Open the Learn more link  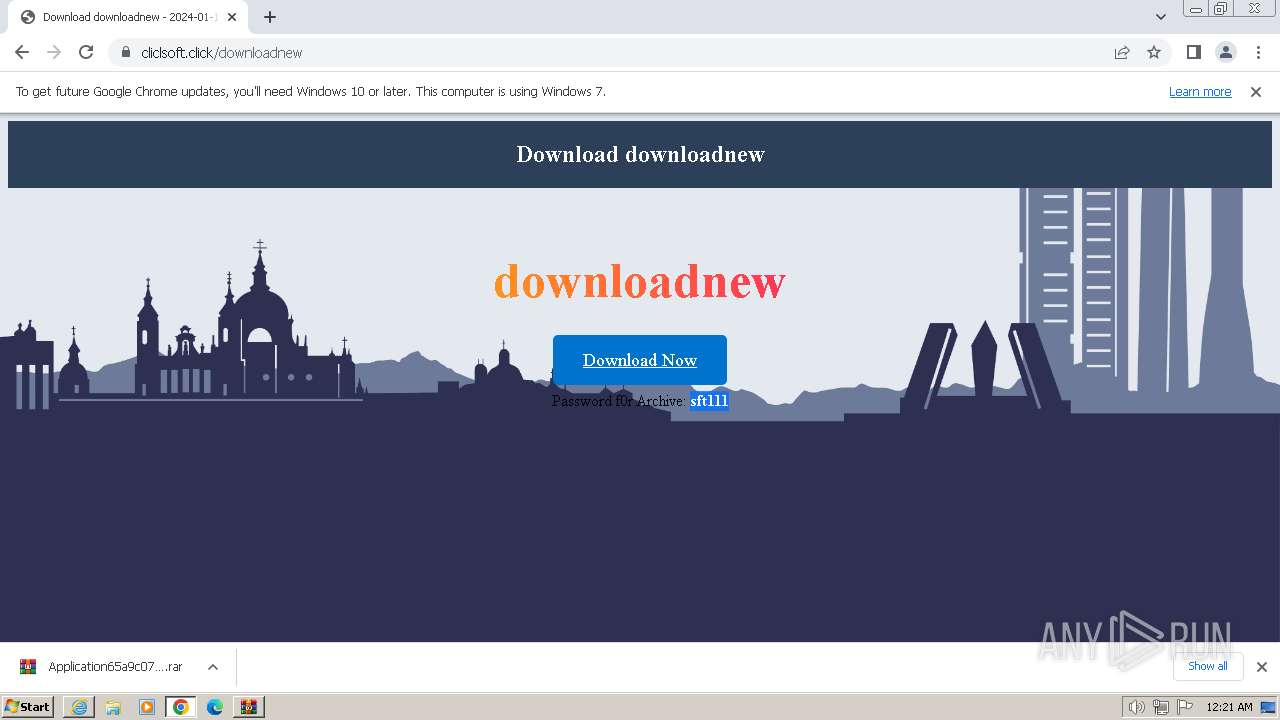coord(1200,91)
